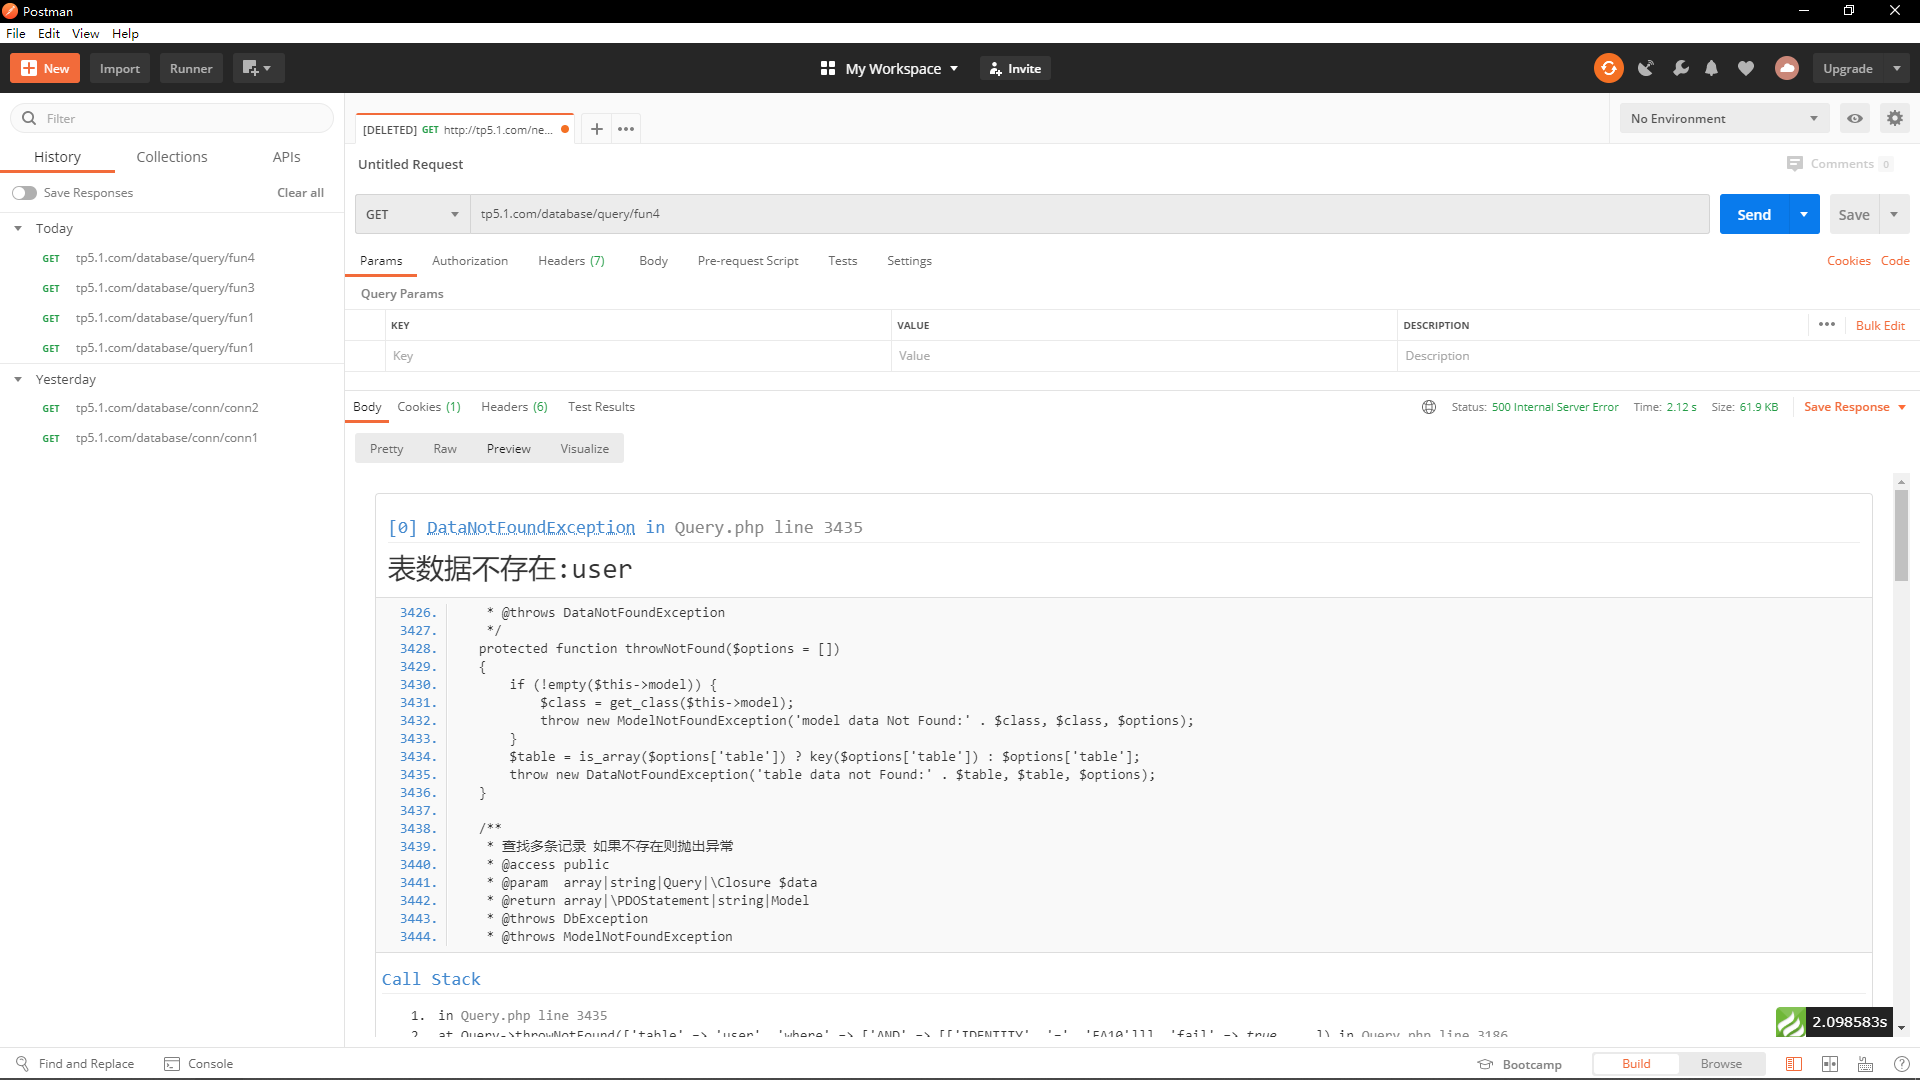This screenshot has height=1080, width=1920.
Task: Open the tab options three-dots menu
Action: [626, 129]
